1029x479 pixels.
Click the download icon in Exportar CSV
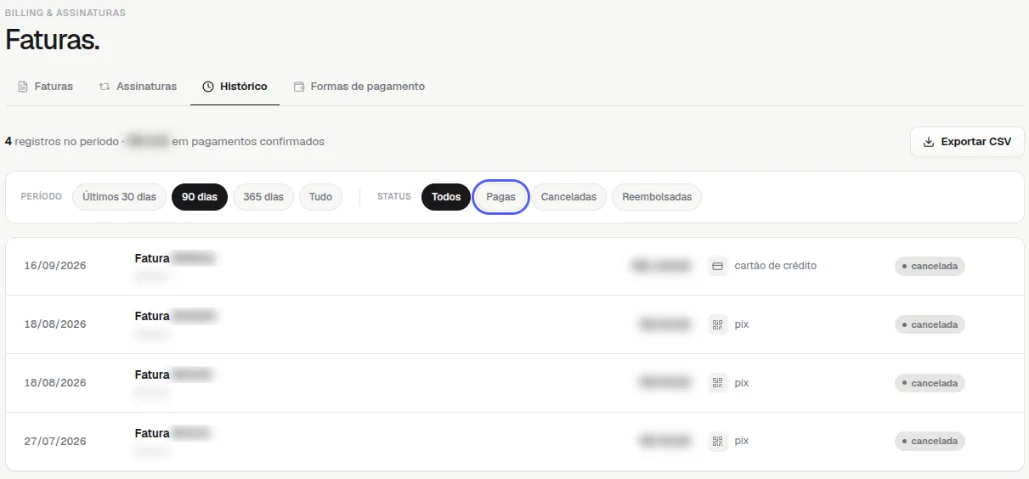[x=929, y=142]
